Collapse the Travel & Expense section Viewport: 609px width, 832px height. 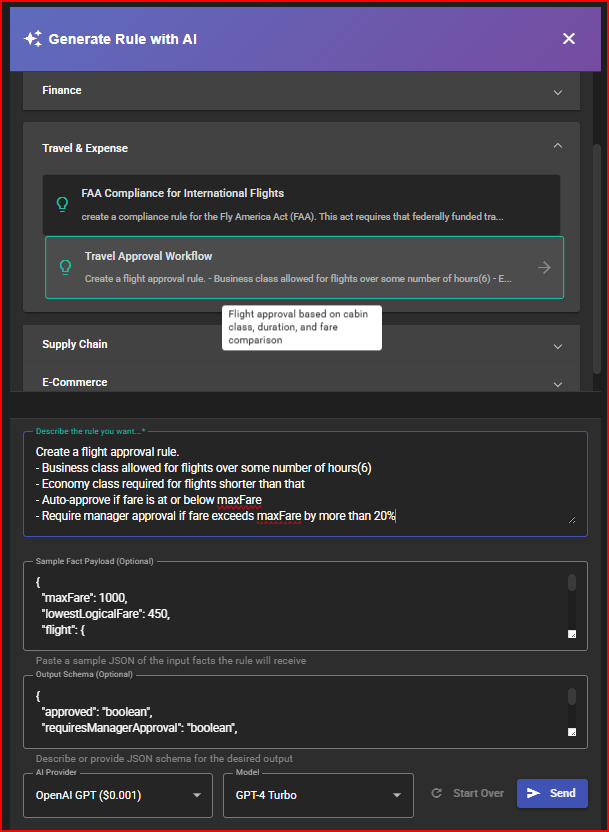coord(557,148)
